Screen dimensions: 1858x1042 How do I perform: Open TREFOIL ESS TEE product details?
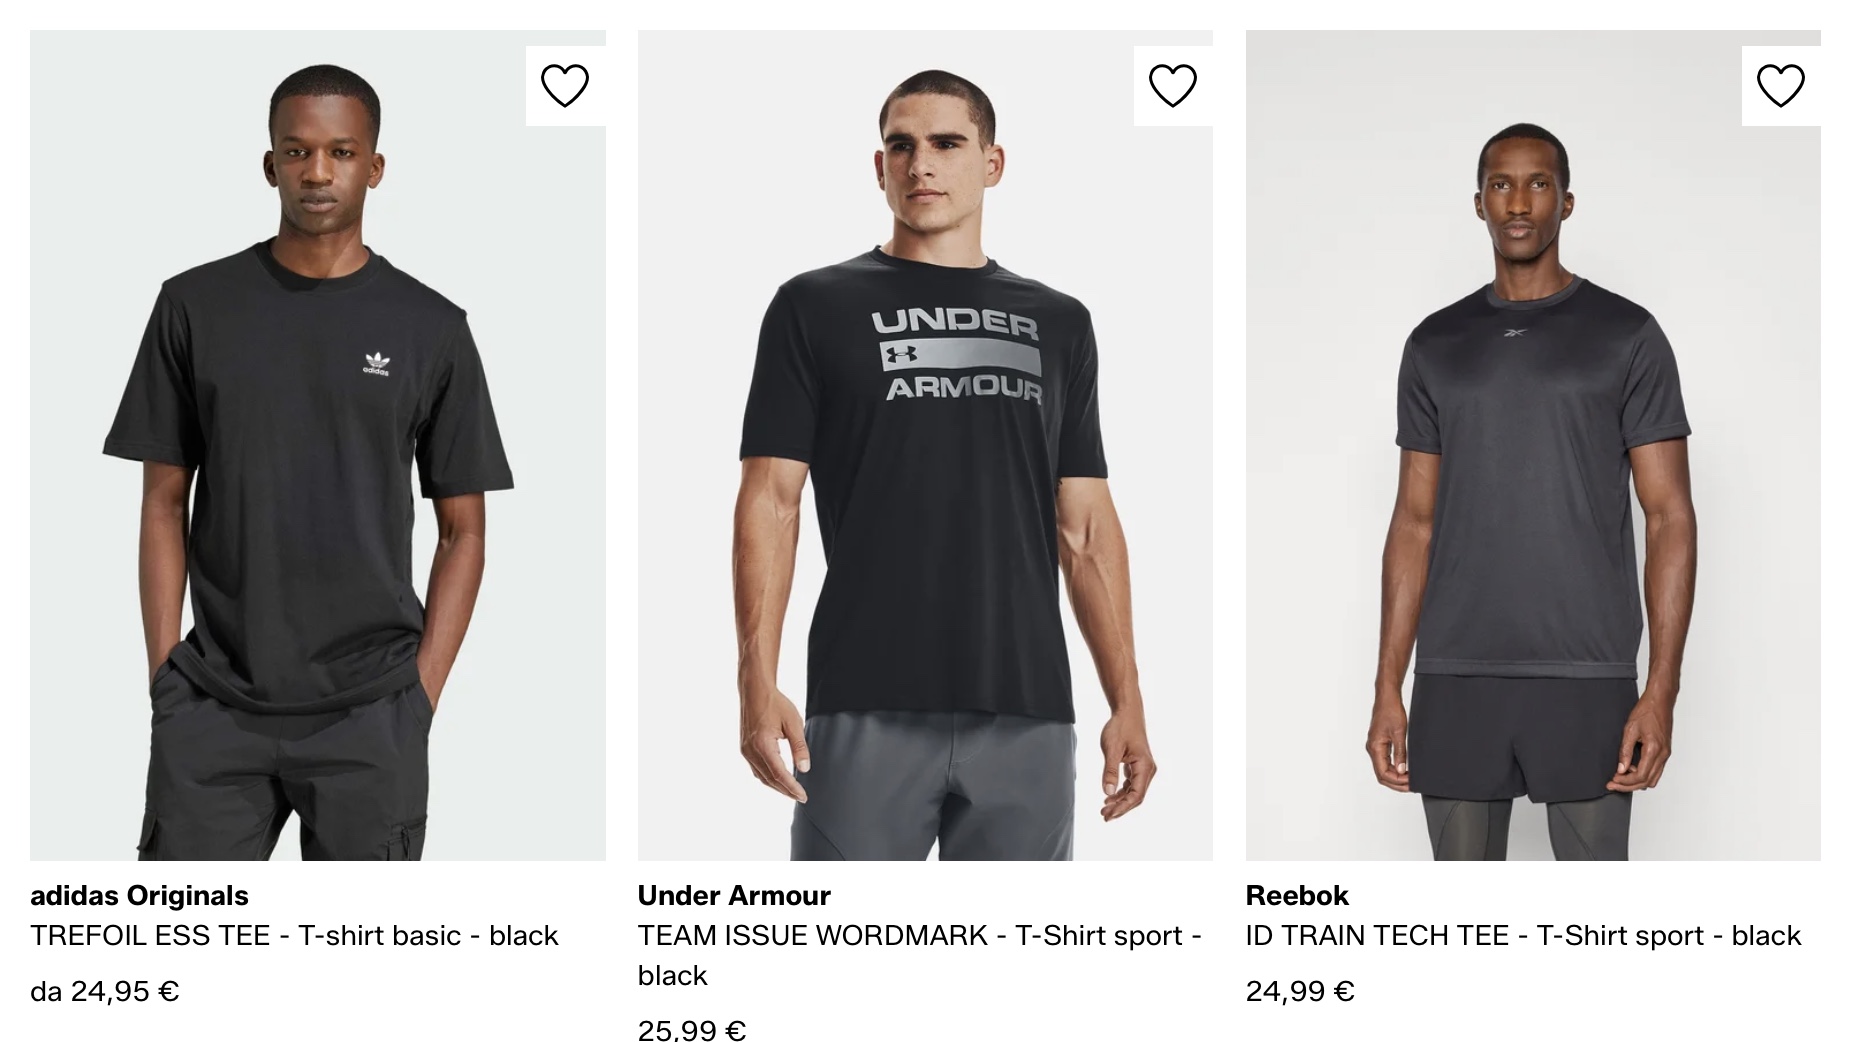coord(294,935)
